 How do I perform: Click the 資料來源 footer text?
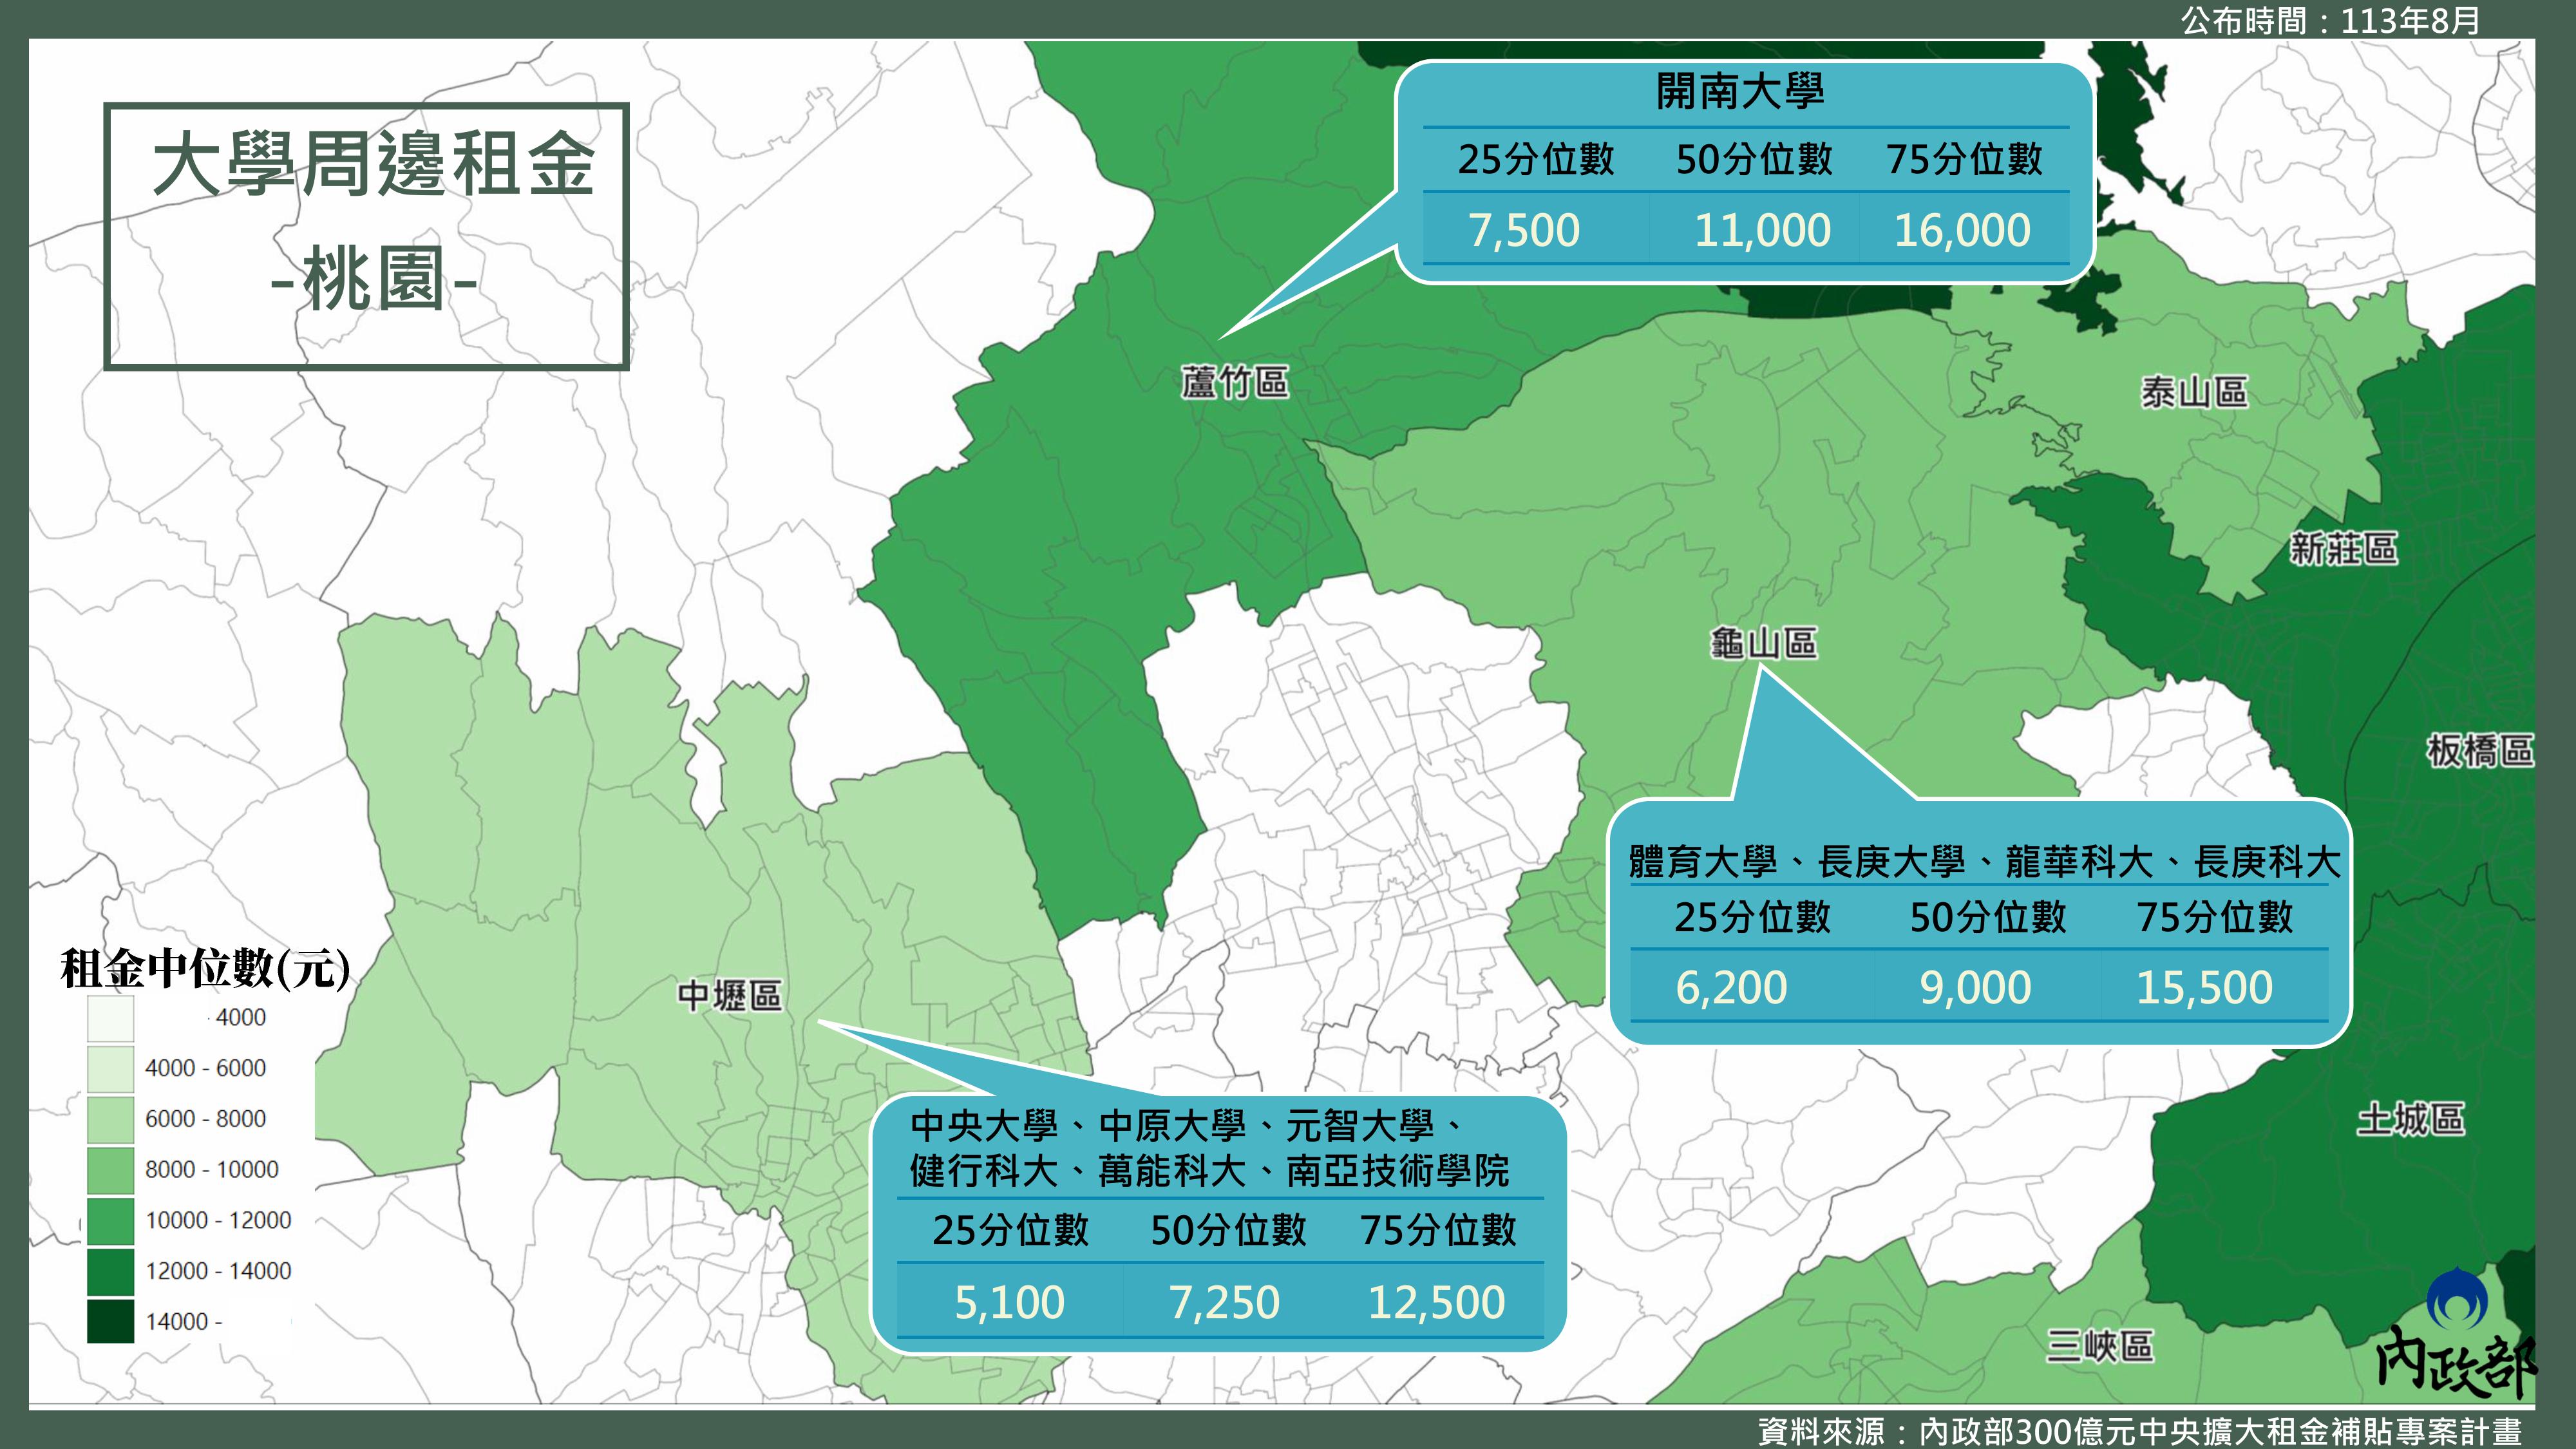[x=2140, y=1431]
